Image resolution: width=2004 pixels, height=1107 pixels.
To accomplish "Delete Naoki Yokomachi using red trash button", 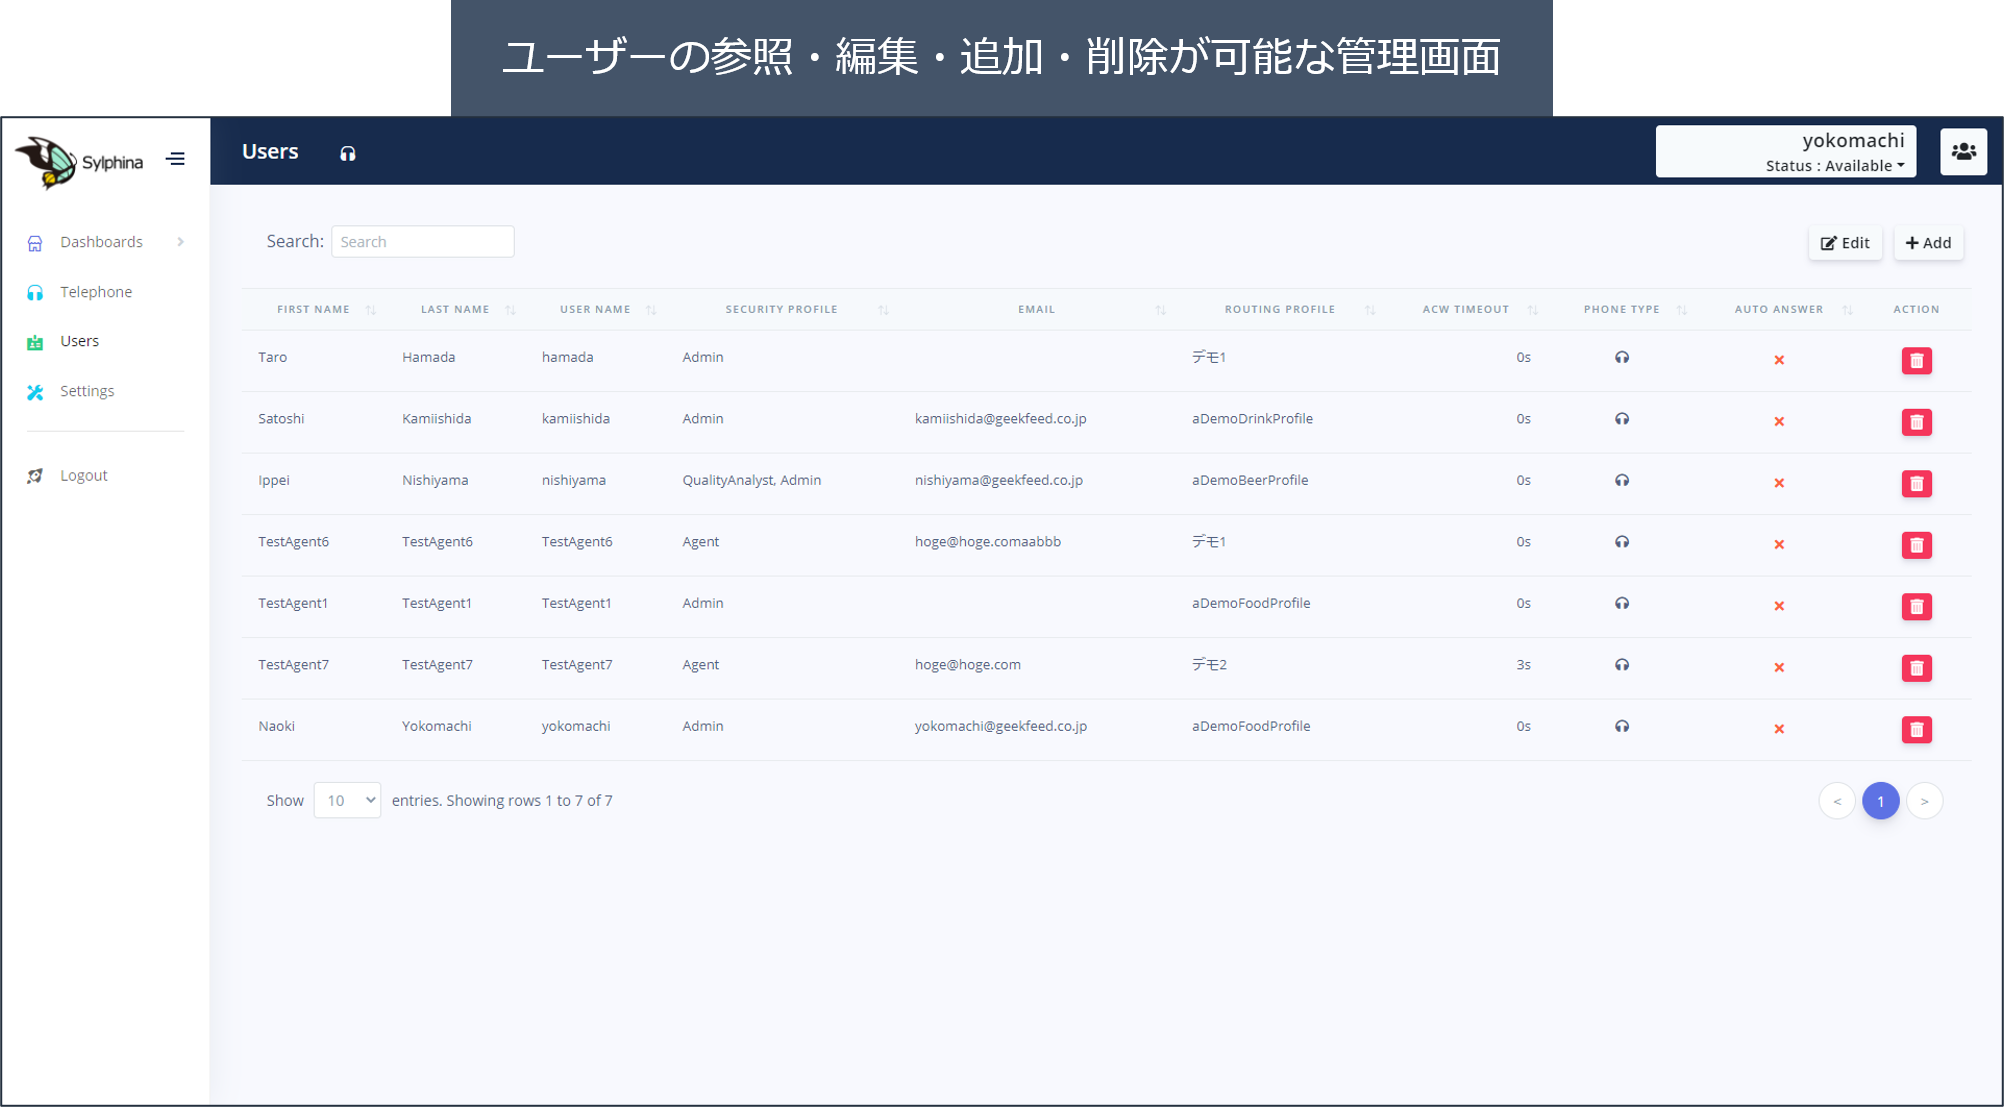I will [1916, 729].
